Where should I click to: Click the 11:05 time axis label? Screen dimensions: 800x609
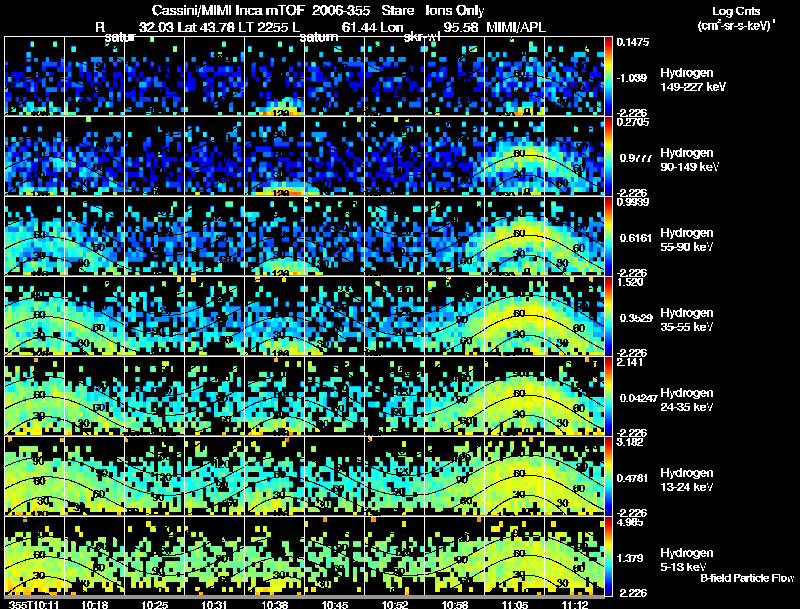click(x=515, y=604)
